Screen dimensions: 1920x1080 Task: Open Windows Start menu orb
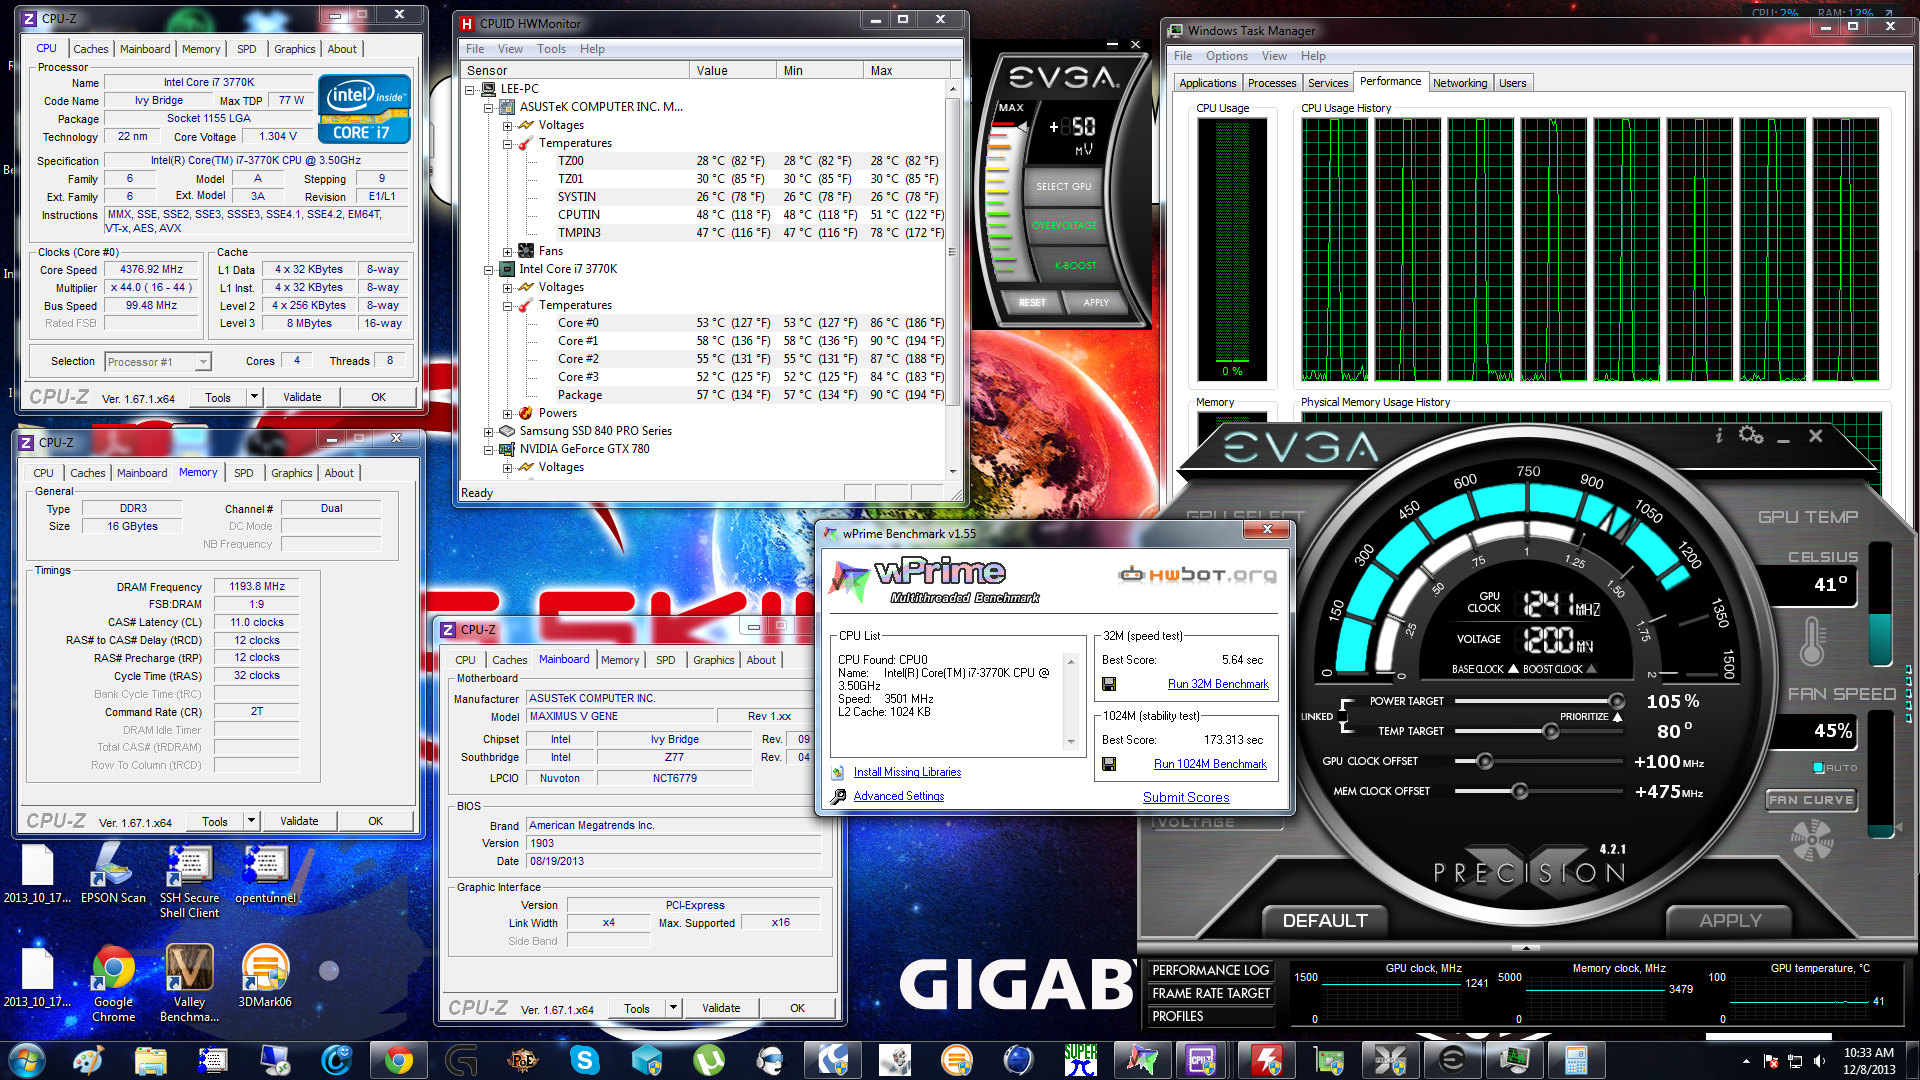coord(27,1060)
